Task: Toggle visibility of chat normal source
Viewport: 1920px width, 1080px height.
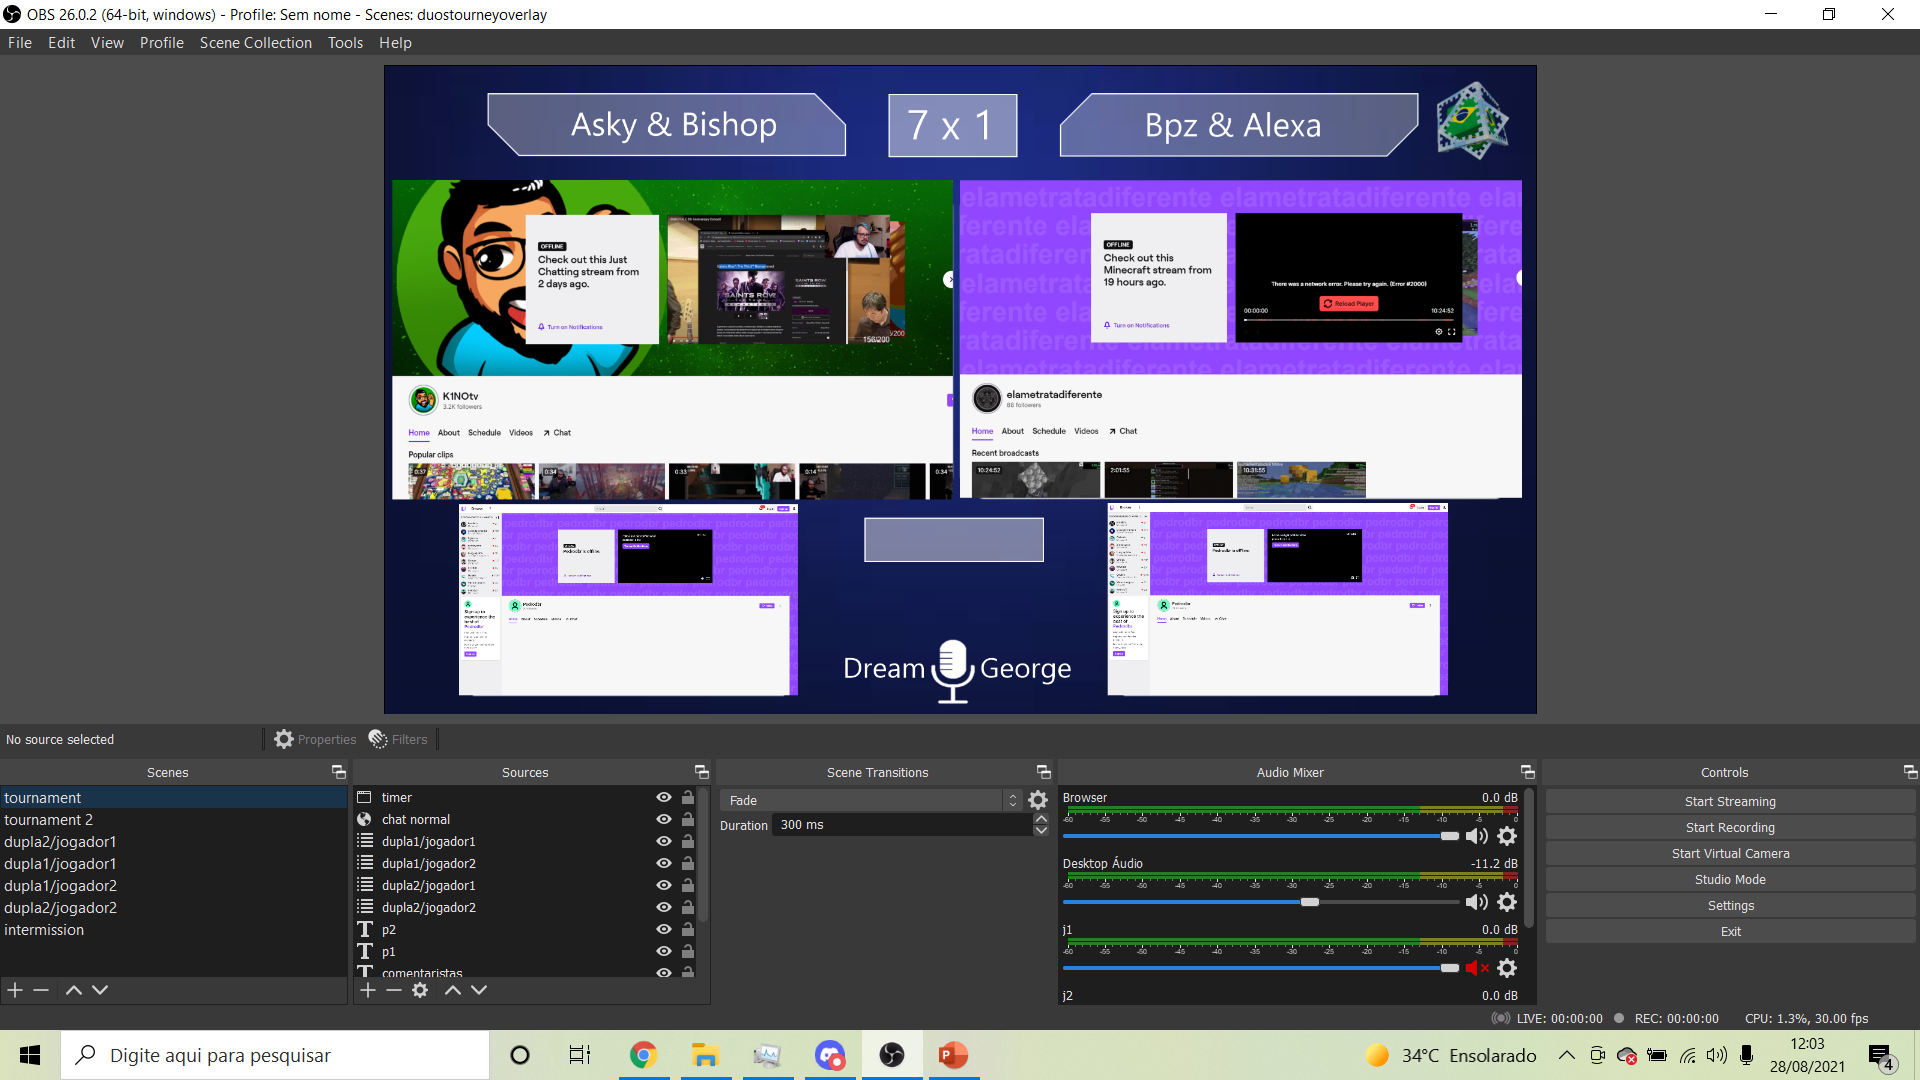Action: pos(663,819)
